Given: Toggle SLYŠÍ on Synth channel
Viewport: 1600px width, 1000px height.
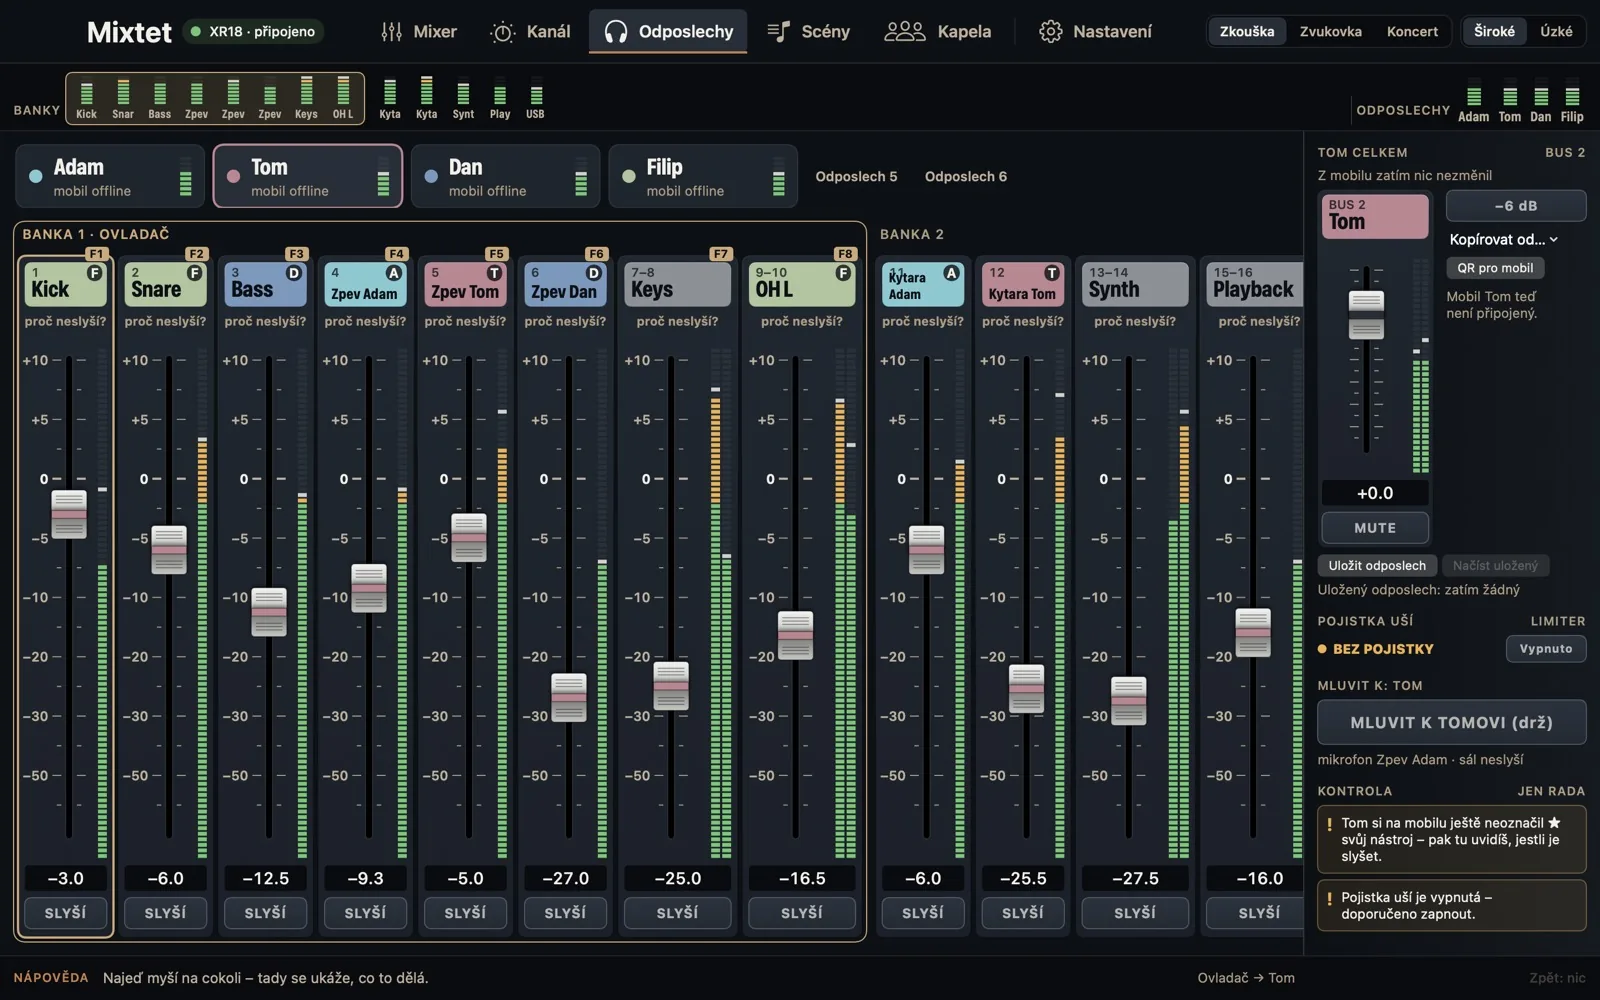Looking at the screenshot, I should pos(1135,913).
